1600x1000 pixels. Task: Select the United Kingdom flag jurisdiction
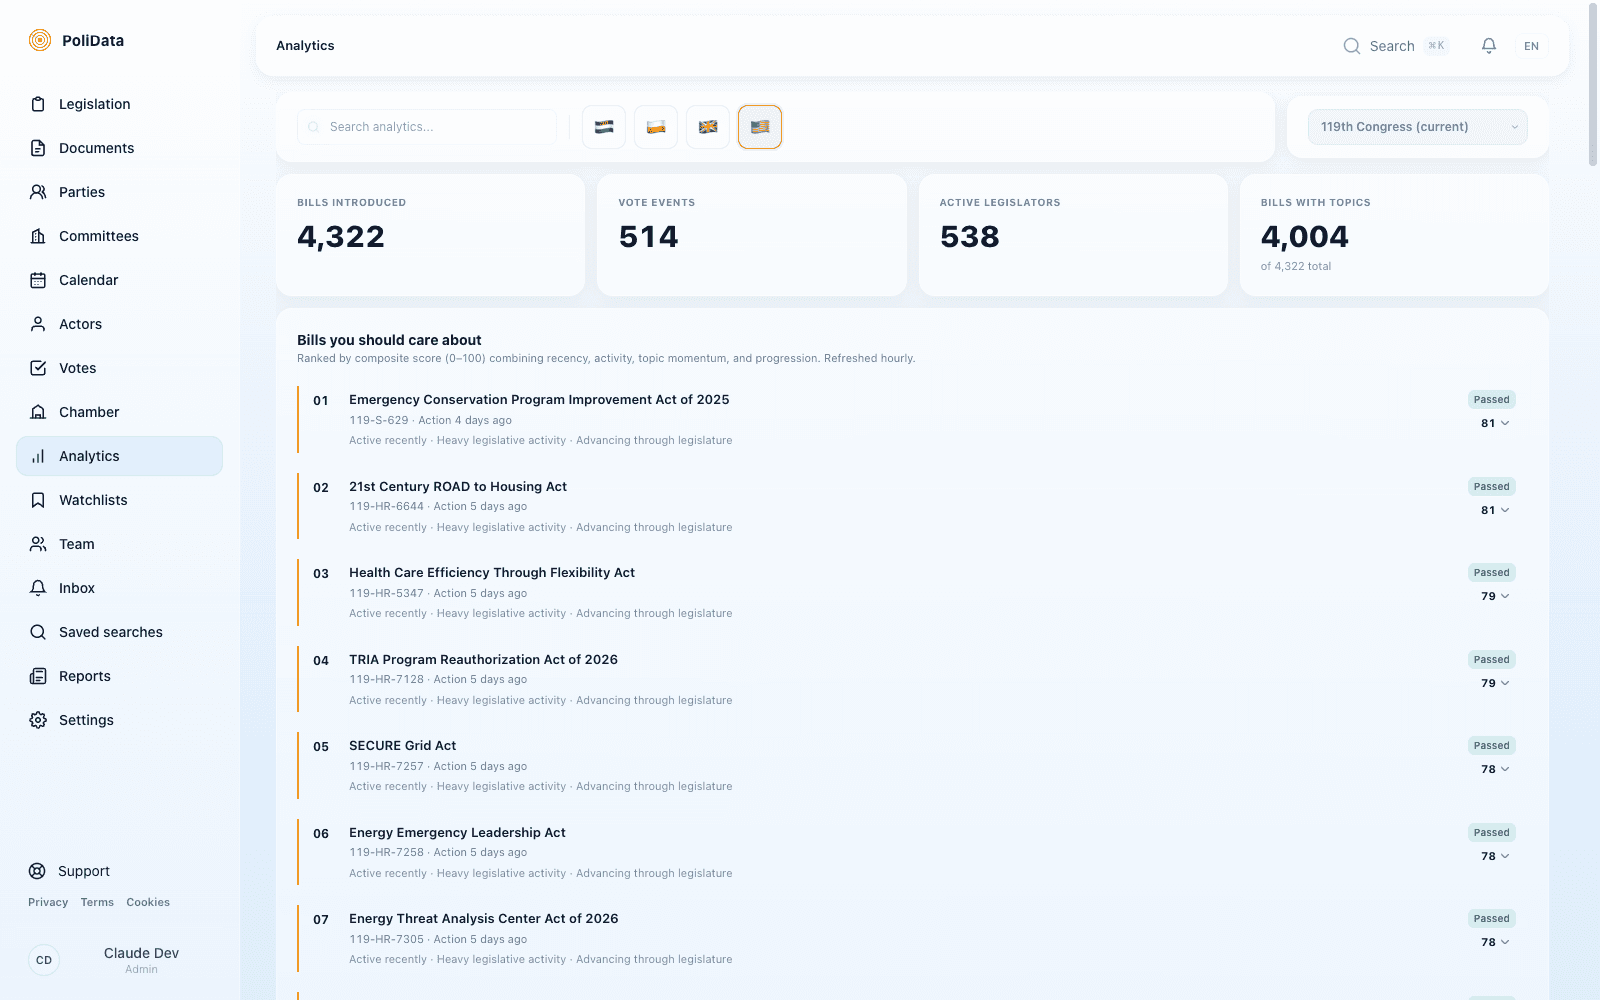708,127
